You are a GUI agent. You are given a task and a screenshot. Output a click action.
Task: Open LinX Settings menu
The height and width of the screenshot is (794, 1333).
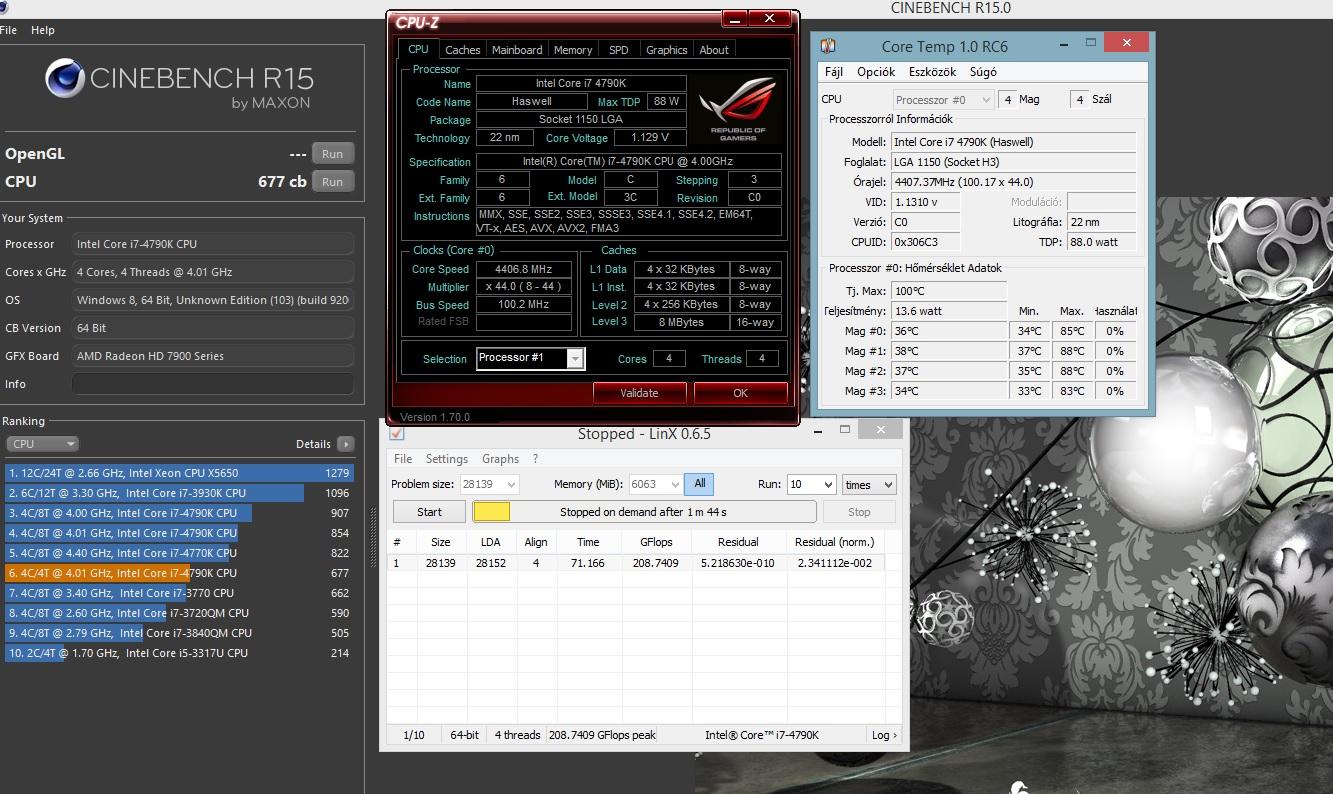[447, 459]
